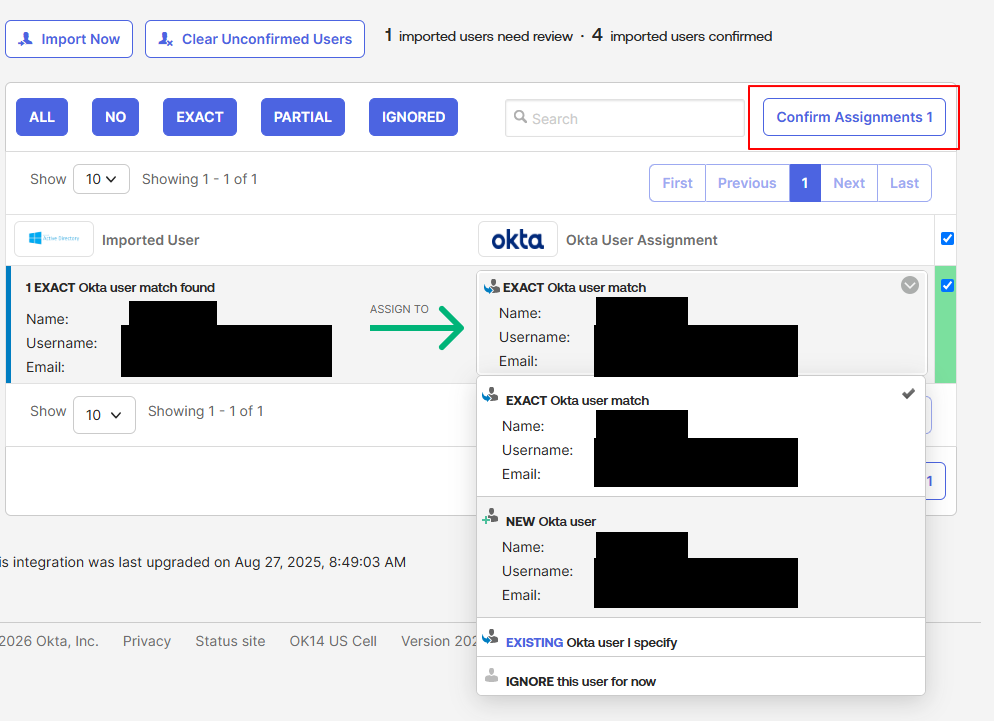The width and height of the screenshot is (994, 721).
Task: Go to the Last page
Action: 905,183
